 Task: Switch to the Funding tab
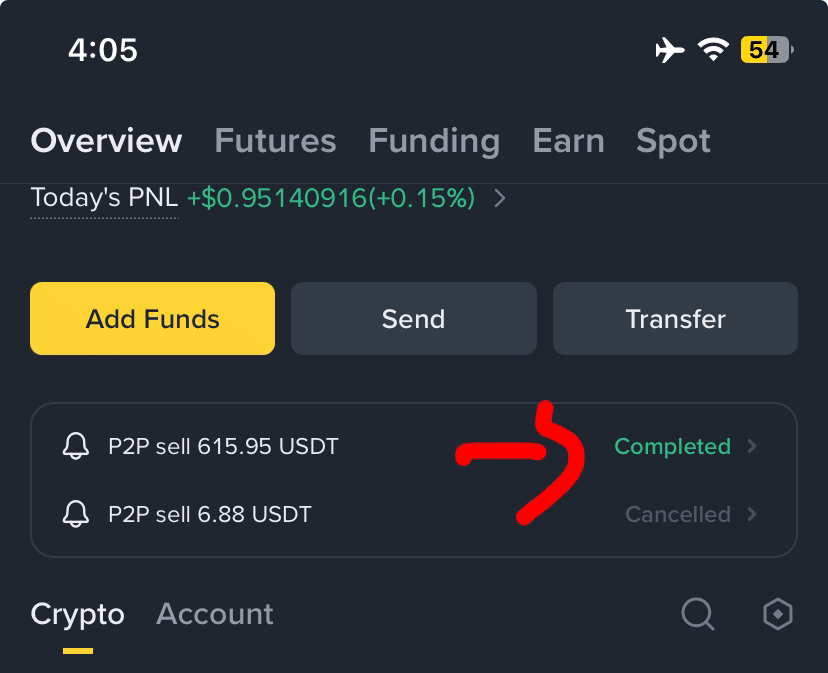(434, 142)
